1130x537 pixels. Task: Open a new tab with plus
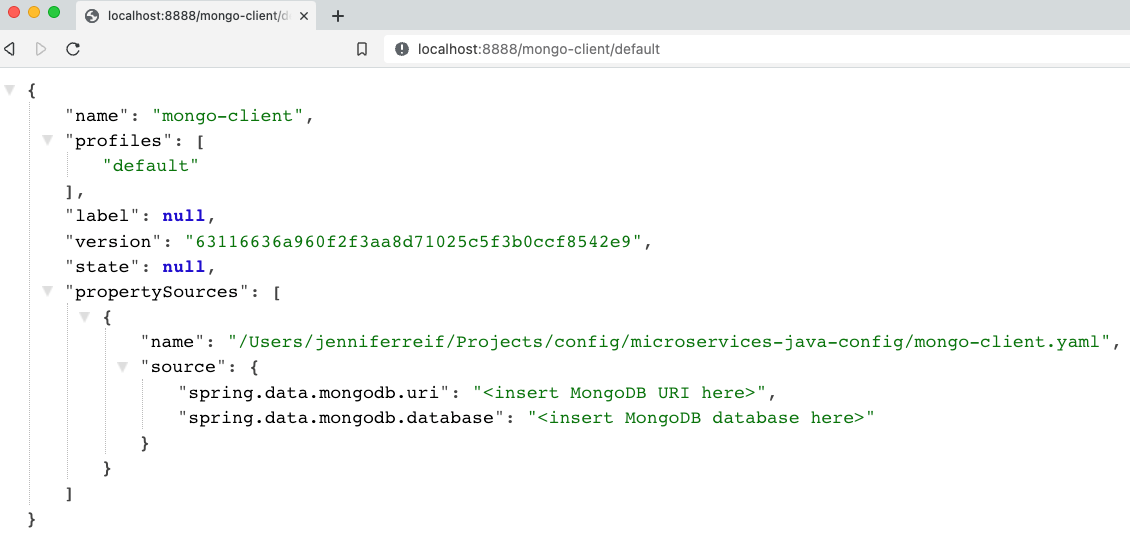coord(338,16)
